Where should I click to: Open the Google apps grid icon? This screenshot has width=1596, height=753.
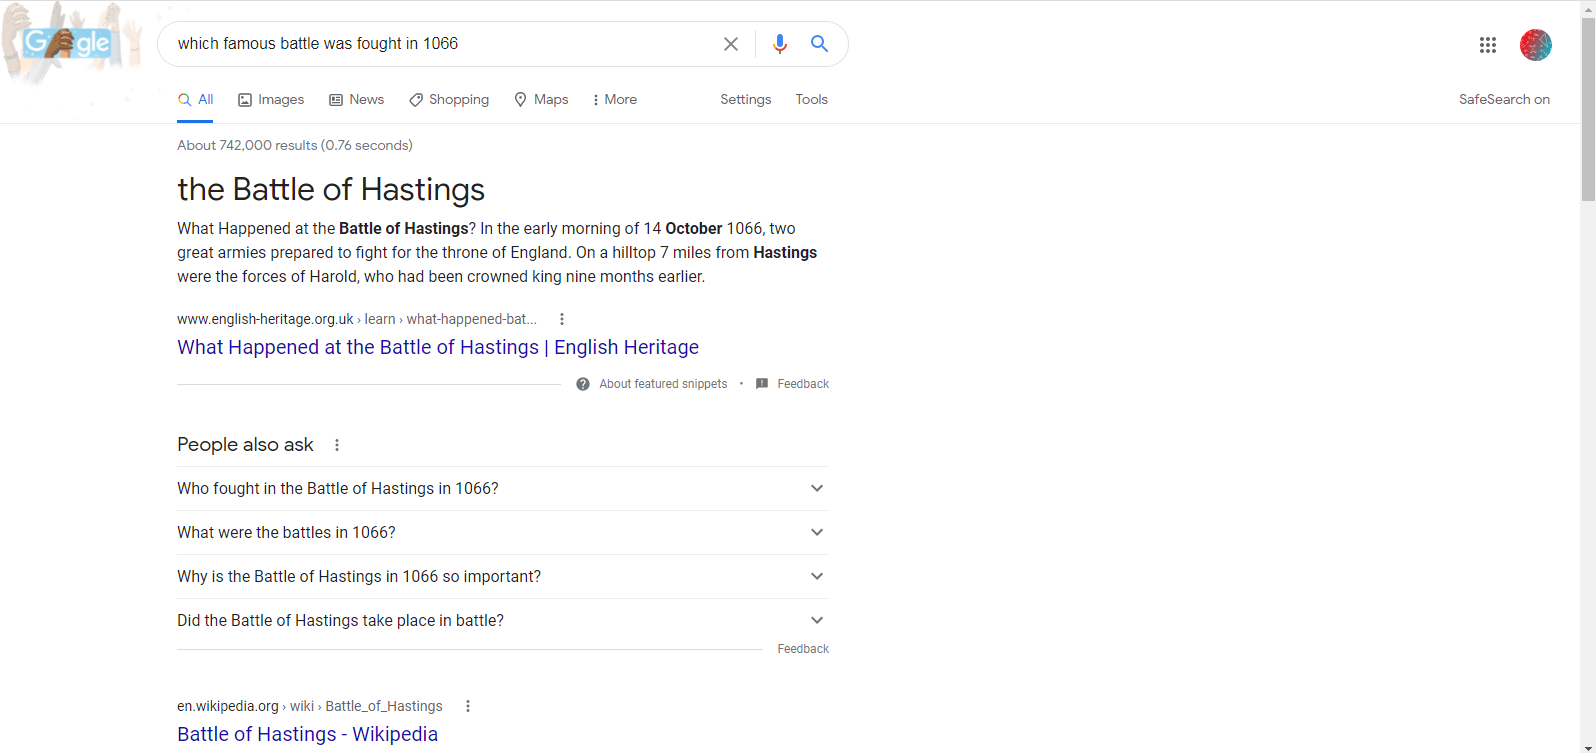click(1488, 45)
